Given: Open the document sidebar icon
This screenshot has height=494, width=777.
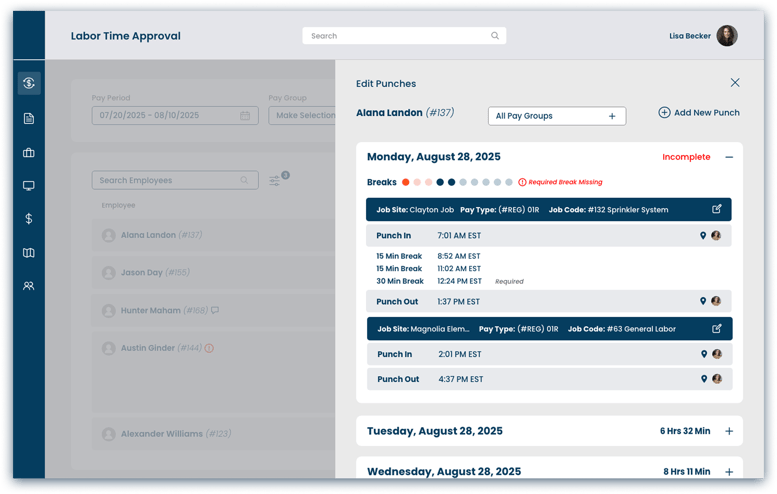Looking at the screenshot, I should (x=29, y=119).
